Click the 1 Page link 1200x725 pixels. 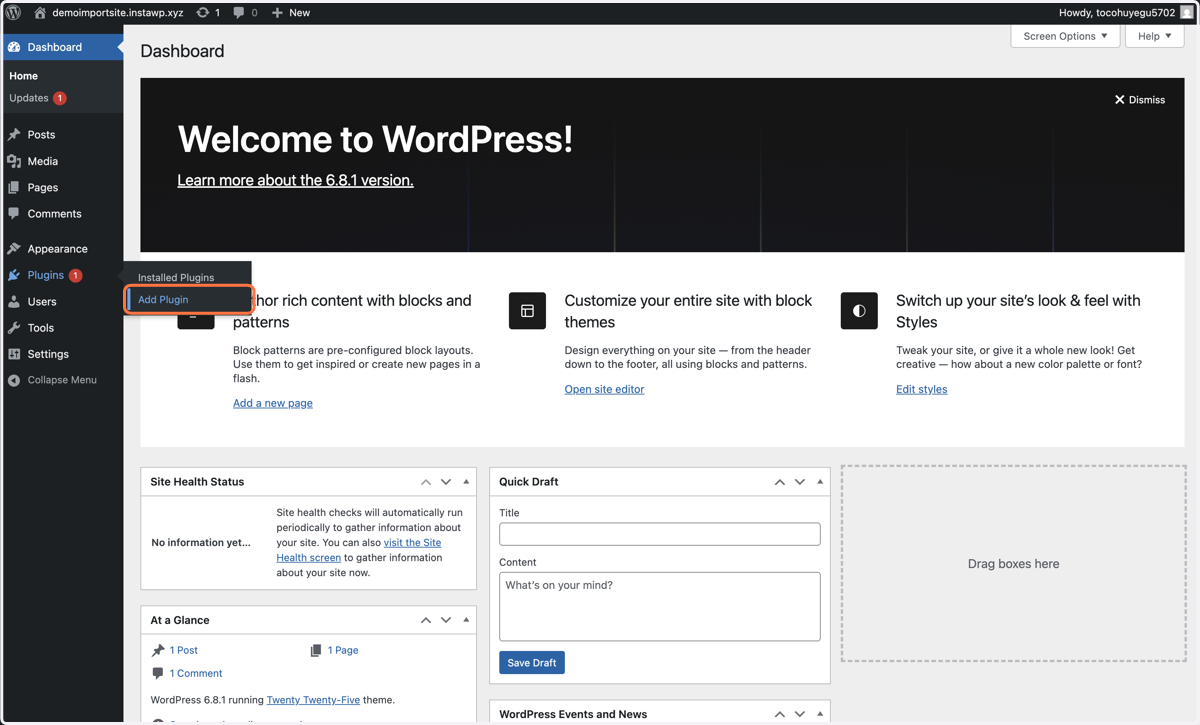point(343,650)
